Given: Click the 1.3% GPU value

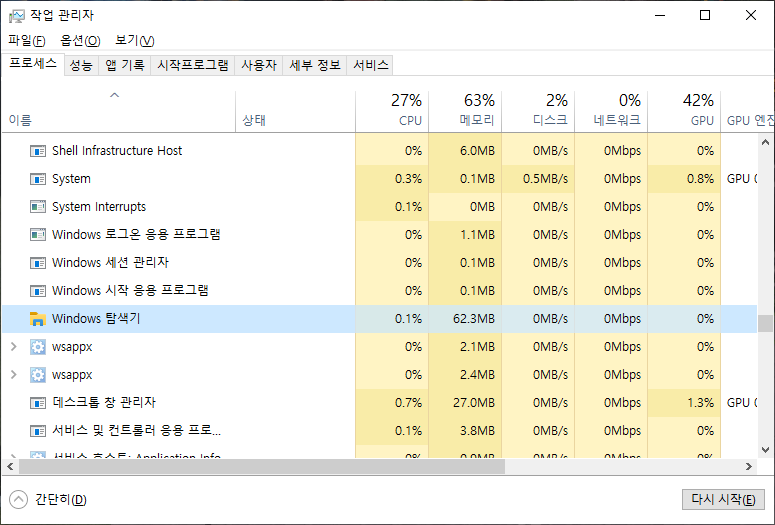Looking at the screenshot, I should tap(700, 403).
